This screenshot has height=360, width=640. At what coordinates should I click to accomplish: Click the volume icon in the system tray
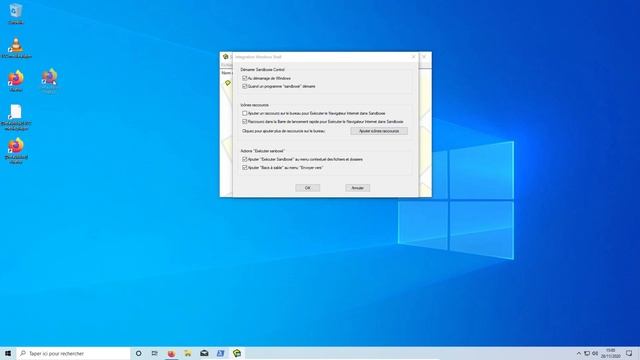[595, 353]
